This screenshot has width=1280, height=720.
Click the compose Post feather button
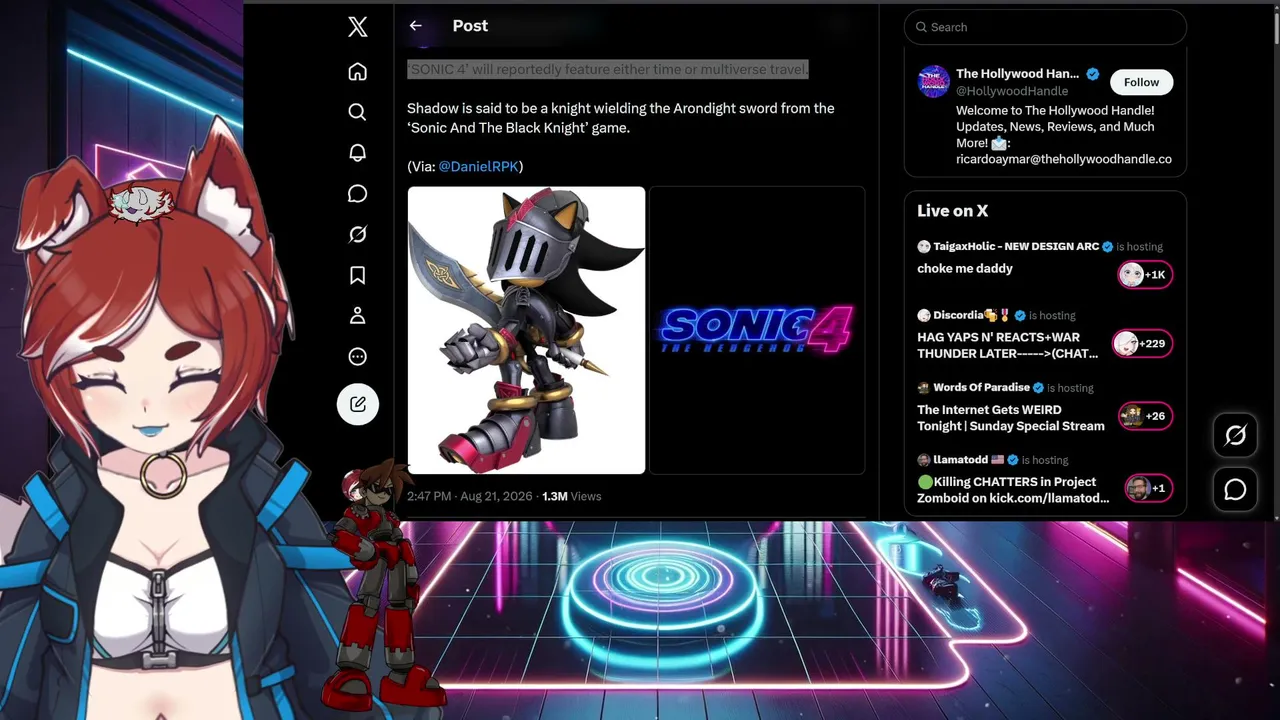tap(358, 404)
